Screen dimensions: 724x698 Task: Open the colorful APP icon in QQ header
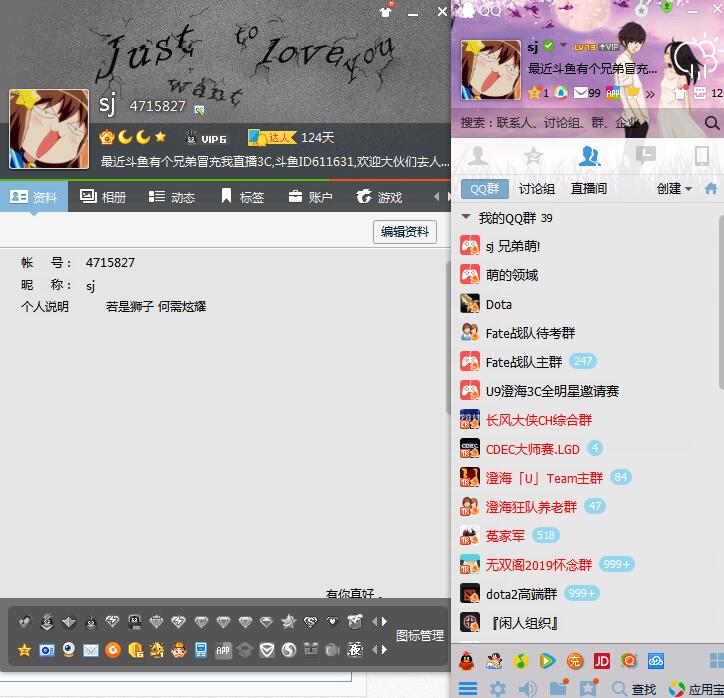613,93
